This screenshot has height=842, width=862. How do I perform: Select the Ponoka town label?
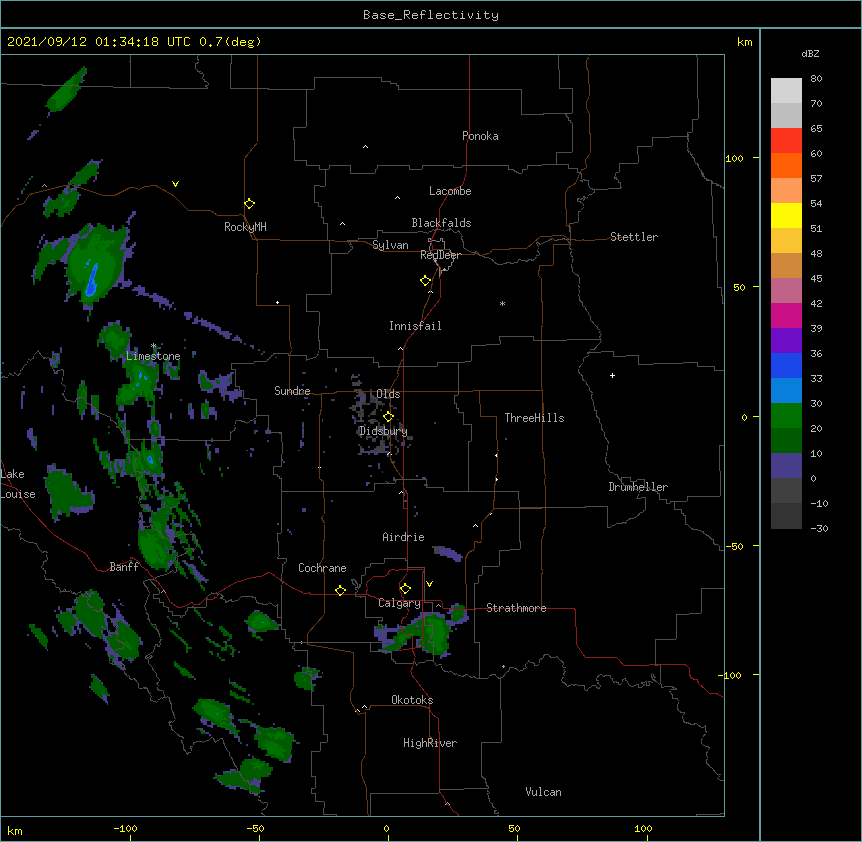[480, 136]
